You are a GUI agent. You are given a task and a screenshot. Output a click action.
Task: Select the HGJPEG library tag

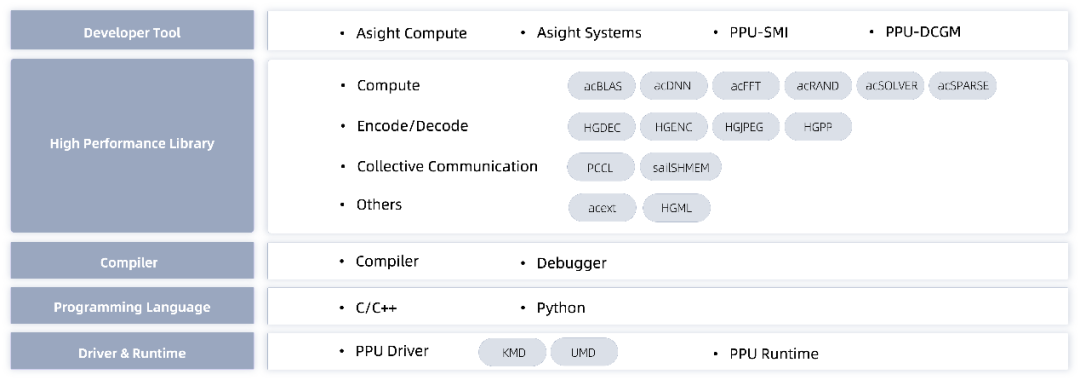(746, 127)
